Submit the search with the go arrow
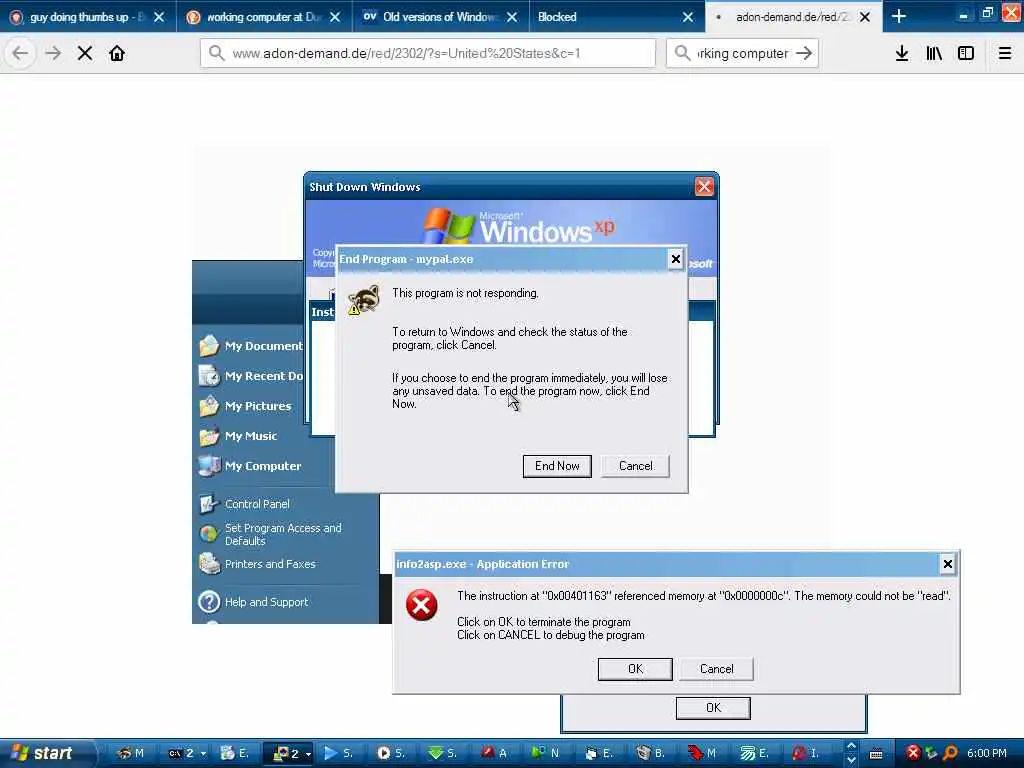Image resolution: width=1024 pixels, height=768 pixels. click(x=804, y=54)
